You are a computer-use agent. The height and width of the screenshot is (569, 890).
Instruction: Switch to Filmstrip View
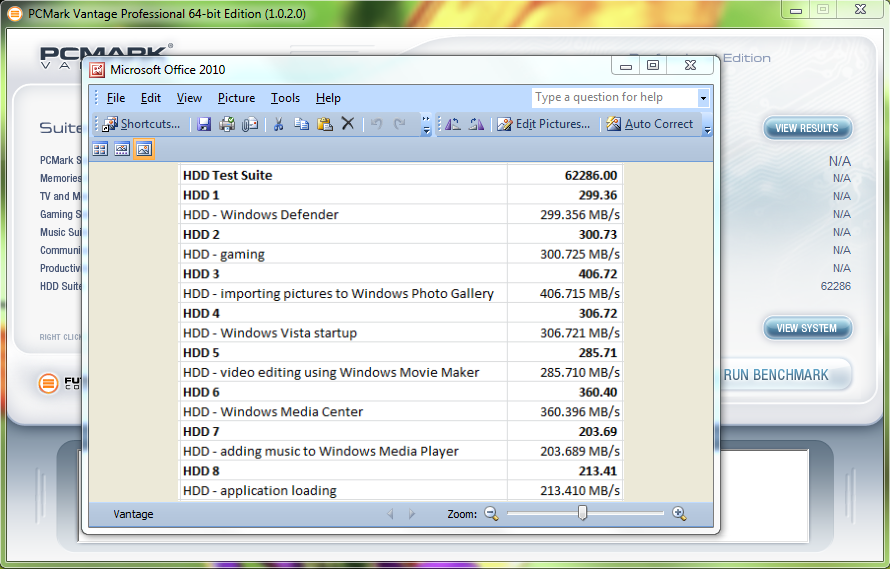coord(122,149)
